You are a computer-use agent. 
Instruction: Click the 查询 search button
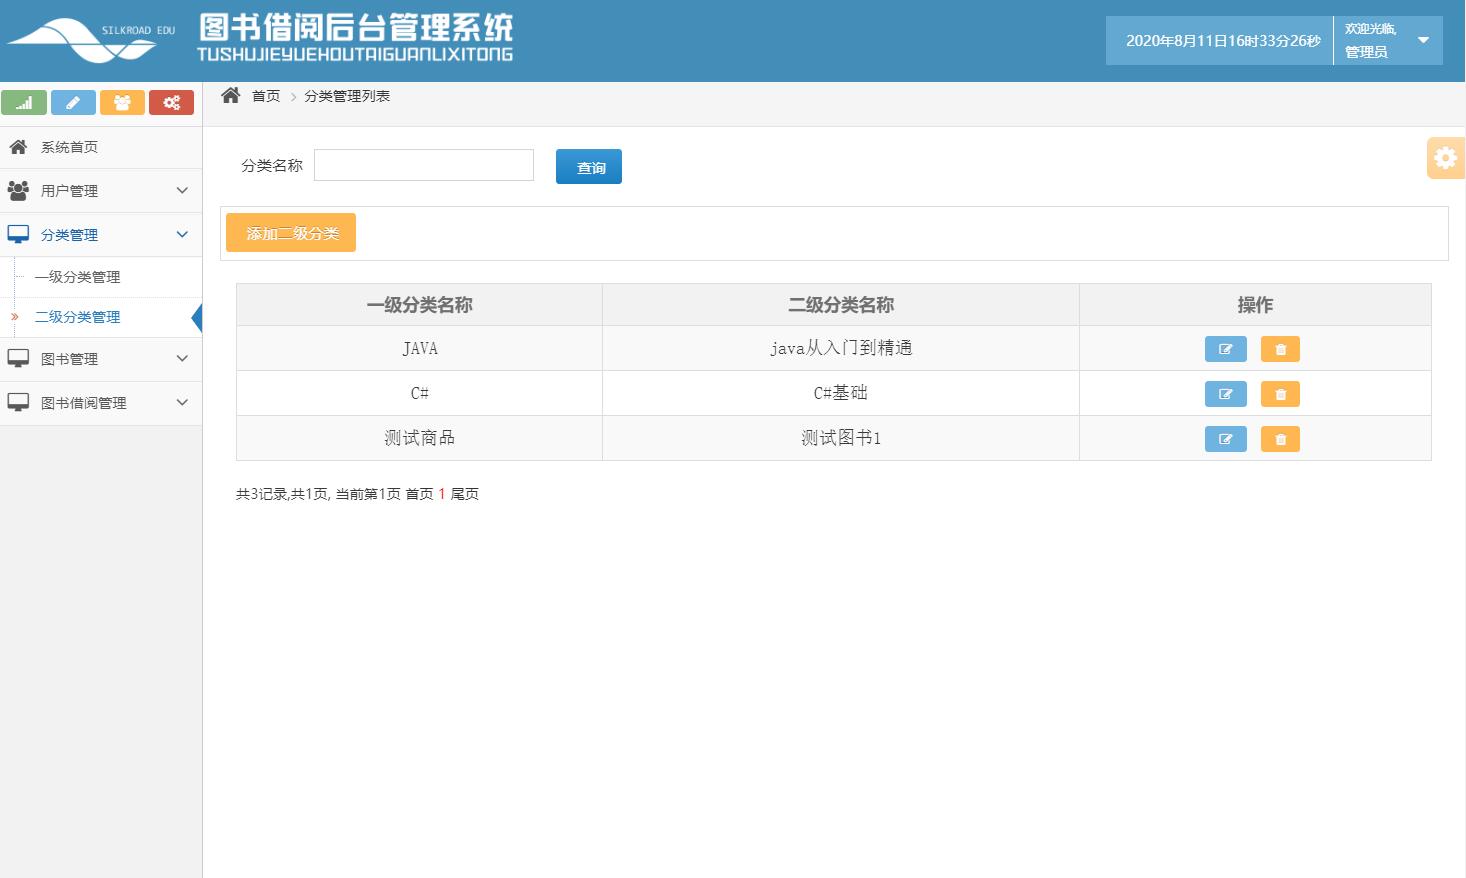(x=589, y=167)
